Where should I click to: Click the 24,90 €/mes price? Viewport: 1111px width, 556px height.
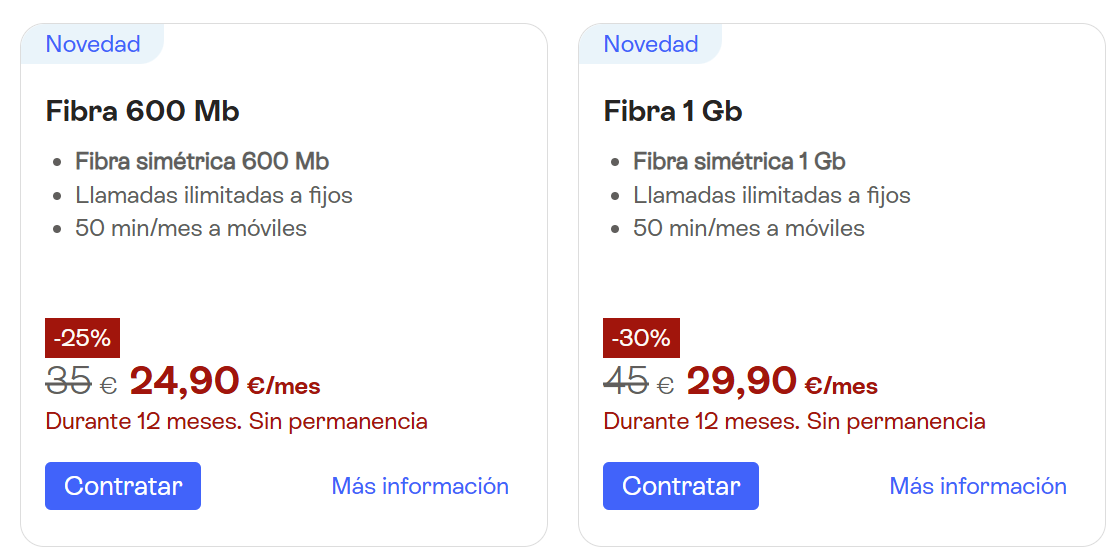[225, 381]
